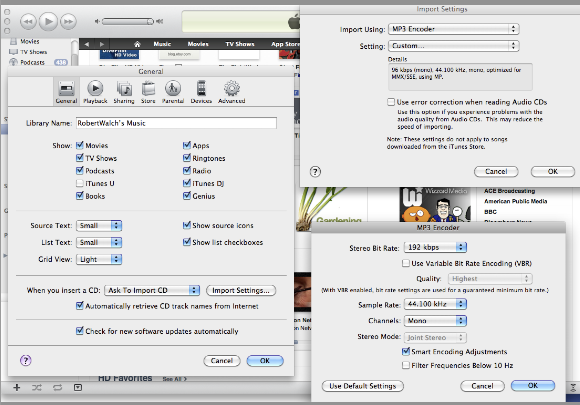580x405 pixels.
Task: Open the Sample Rate dropdown
Action: coord(435,304)
